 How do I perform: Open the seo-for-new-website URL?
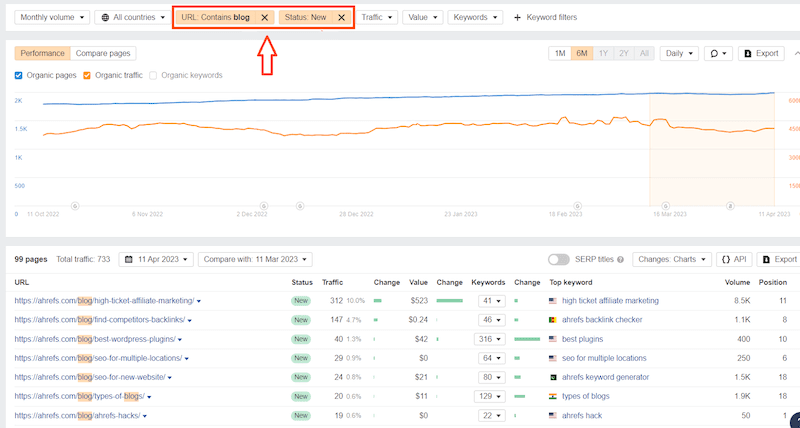pyautogui.click(x=90, y=377)
